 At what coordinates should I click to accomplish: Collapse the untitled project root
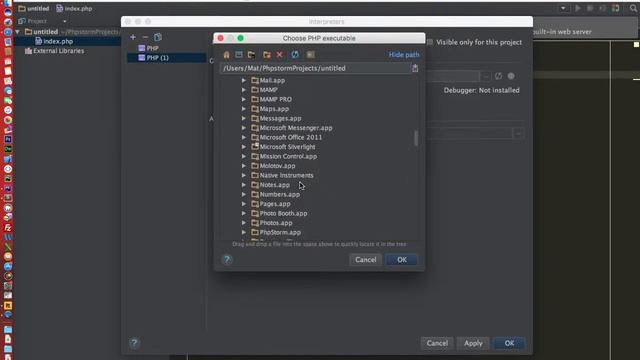coord(18,31)
